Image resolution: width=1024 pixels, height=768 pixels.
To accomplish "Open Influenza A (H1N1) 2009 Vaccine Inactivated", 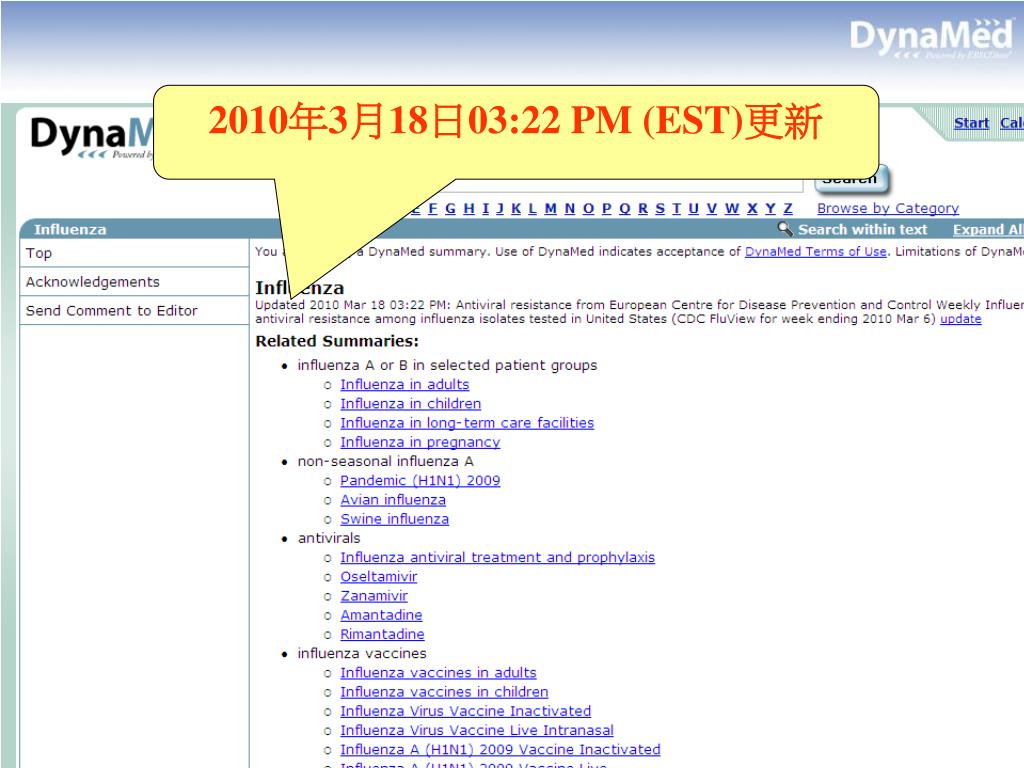I will click(500, 750).
